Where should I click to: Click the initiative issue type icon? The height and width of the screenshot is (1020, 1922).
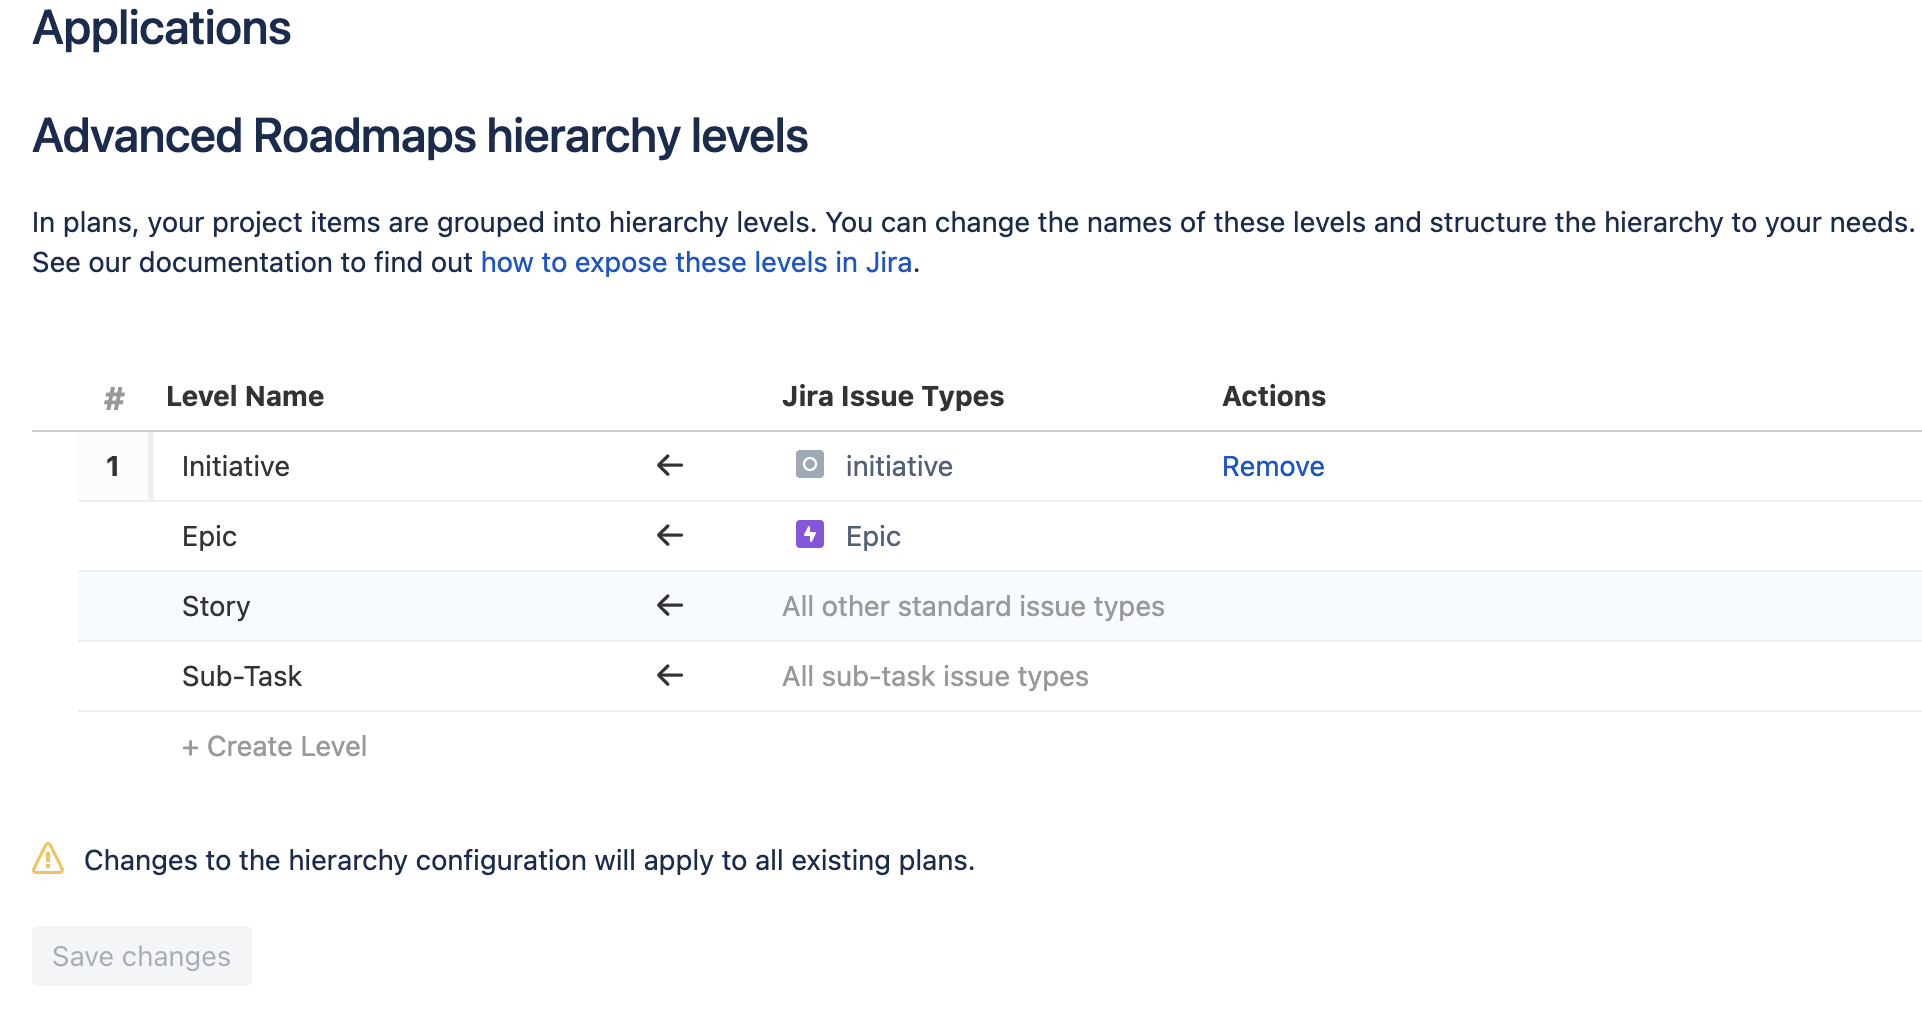(x=809, y=465)
